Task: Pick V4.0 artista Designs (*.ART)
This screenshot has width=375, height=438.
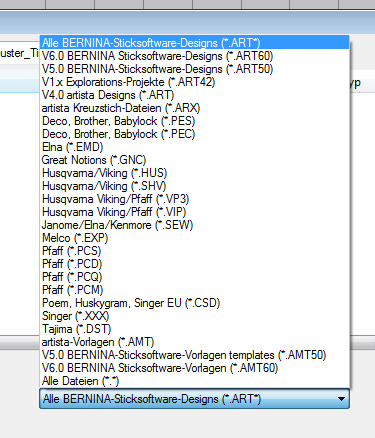Action: pyautogui.click(x=195, y=95)
